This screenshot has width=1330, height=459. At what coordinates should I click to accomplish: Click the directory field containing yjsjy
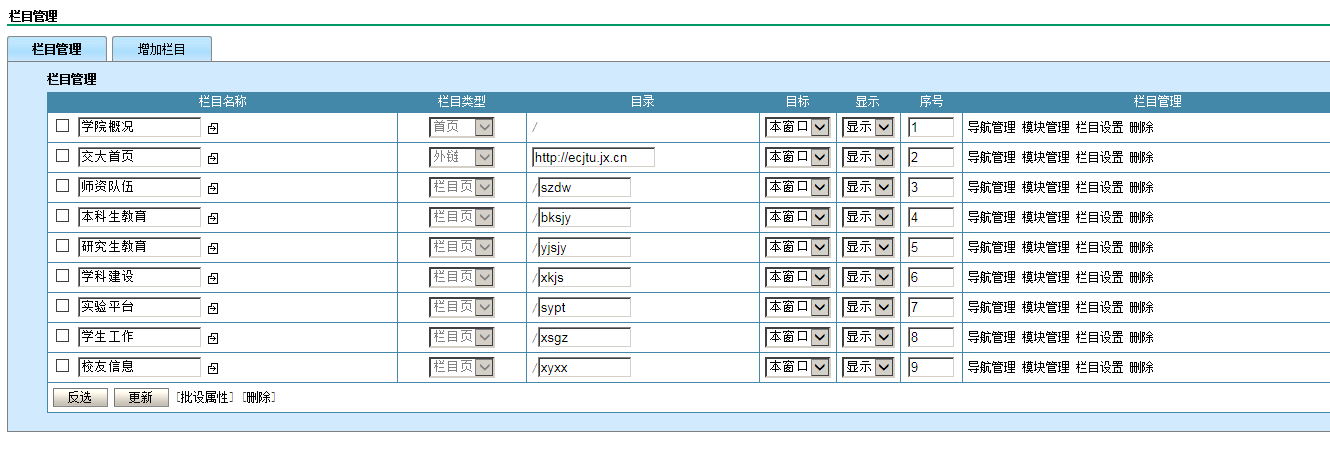point(584,248)
